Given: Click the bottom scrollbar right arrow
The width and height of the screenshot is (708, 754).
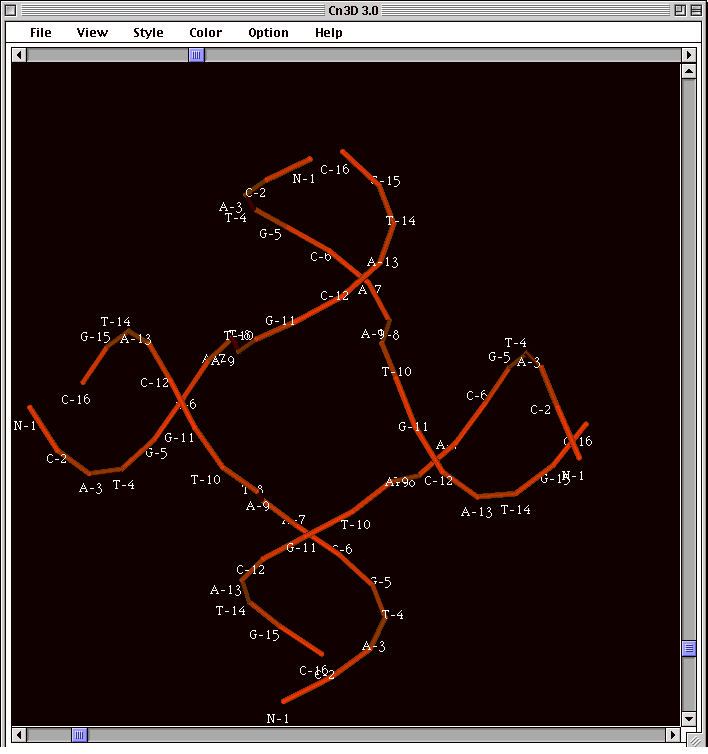Looking at the screenshot, I should click(x=672, y=735).
